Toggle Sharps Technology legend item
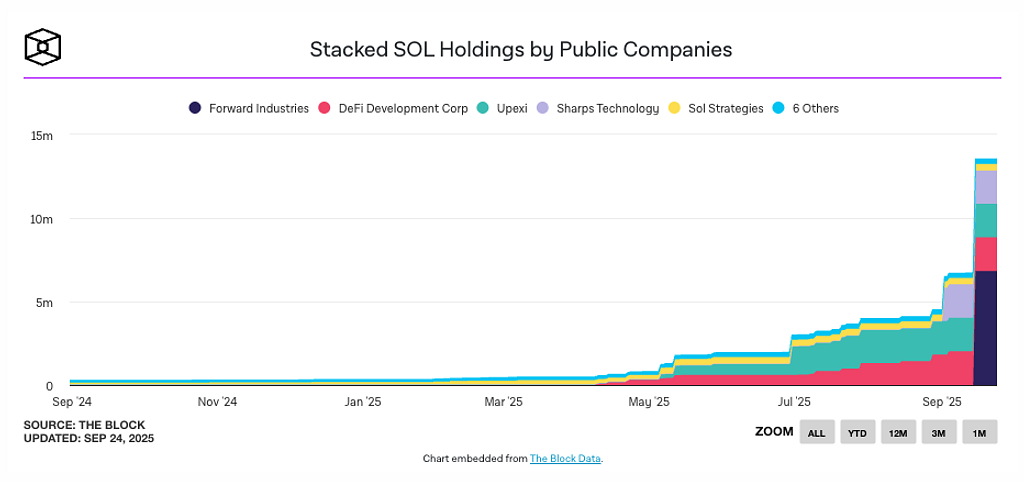Screen dimensions: 1024x482 click(x=607, y=108)
